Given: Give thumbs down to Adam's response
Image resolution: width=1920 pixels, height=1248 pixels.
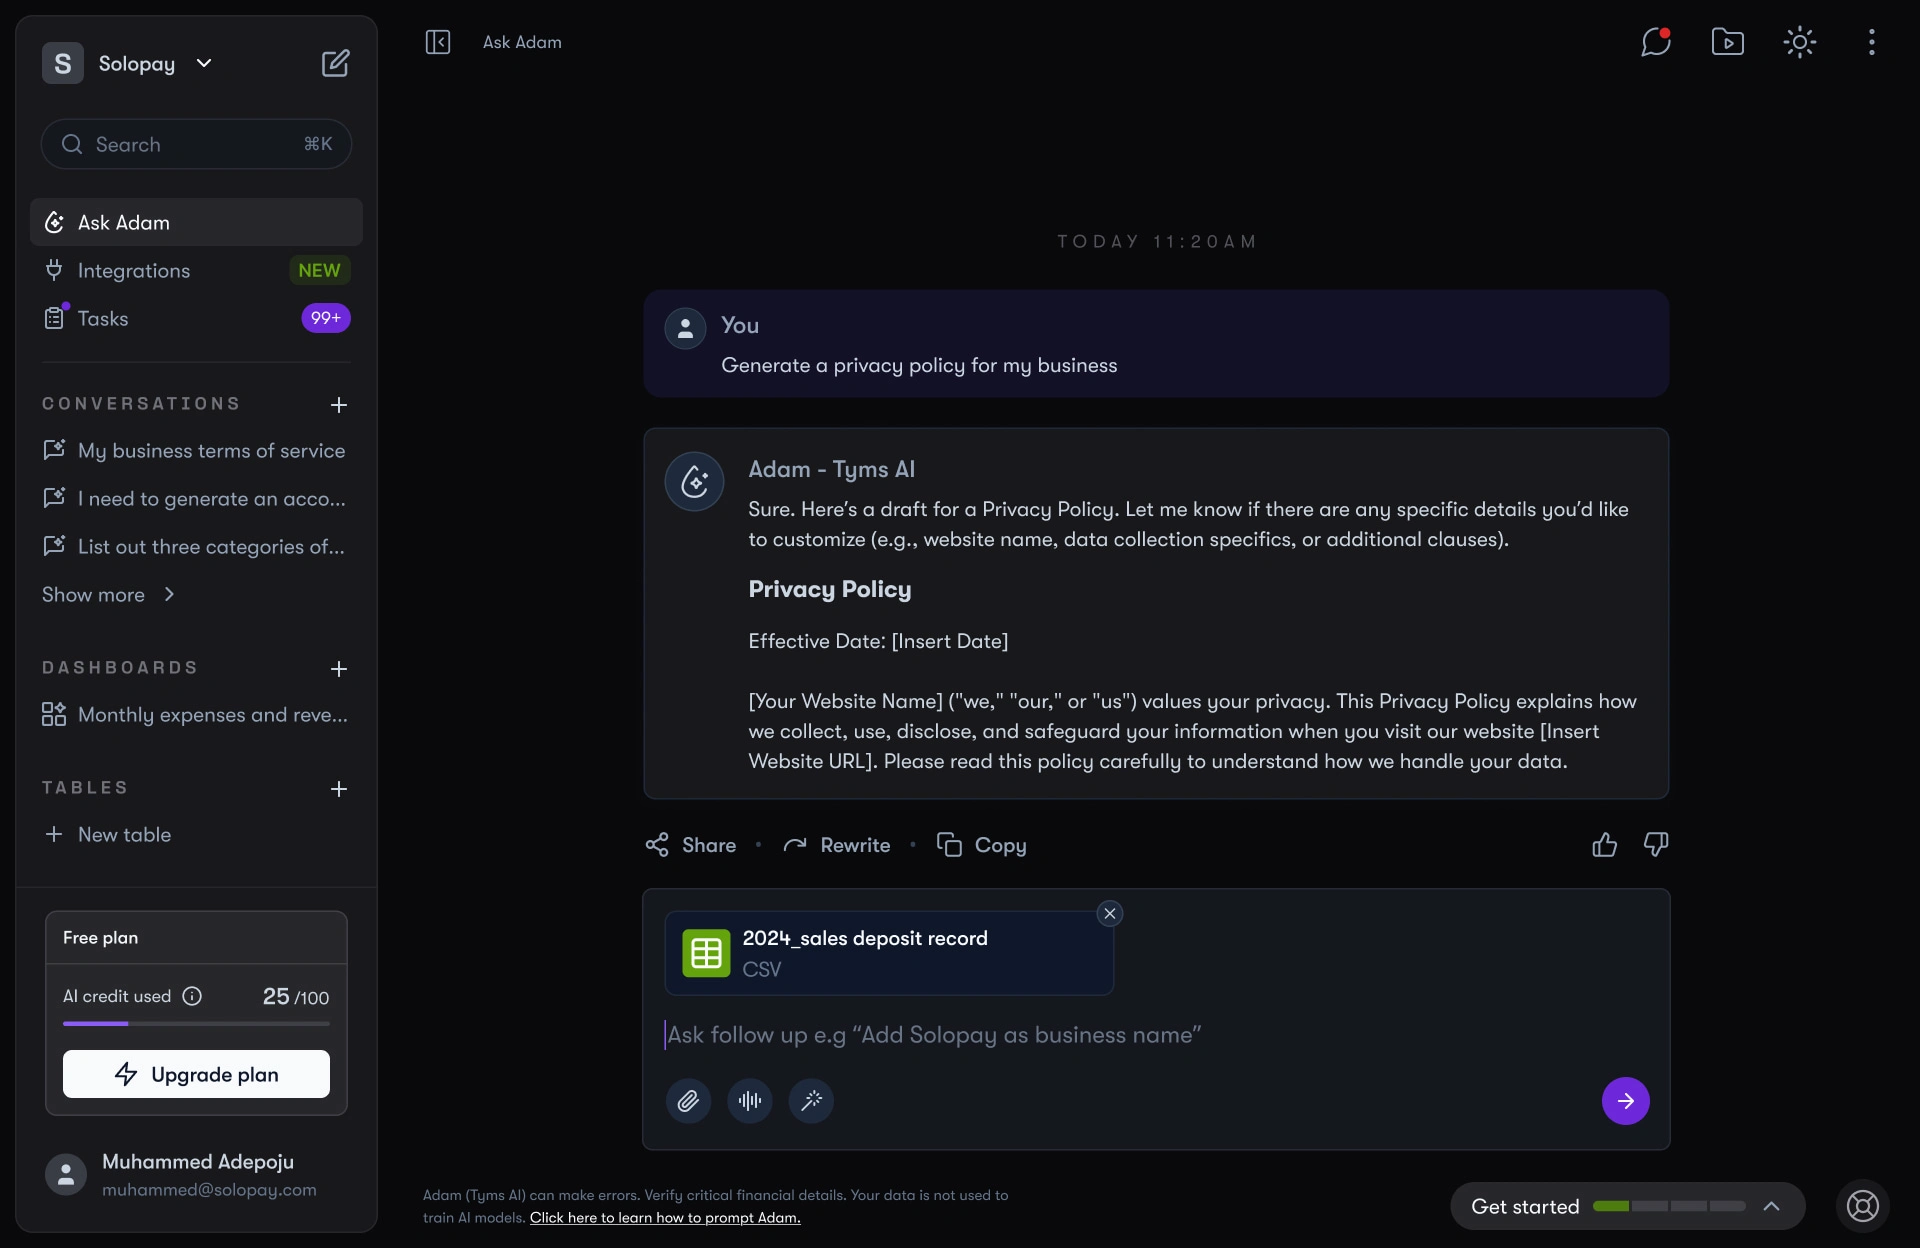Looking at the screenshot, I should 1656,845.
